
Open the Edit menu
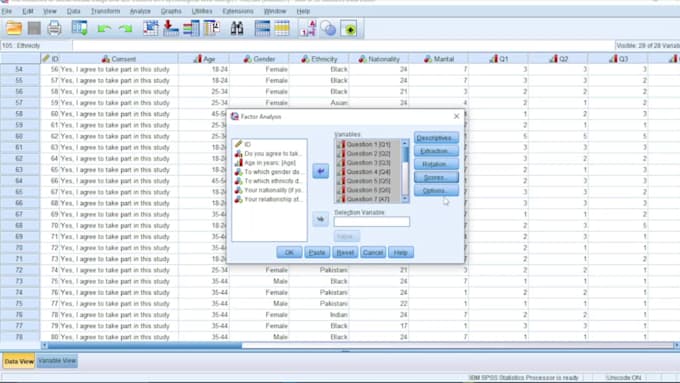[x=28, y=11]
